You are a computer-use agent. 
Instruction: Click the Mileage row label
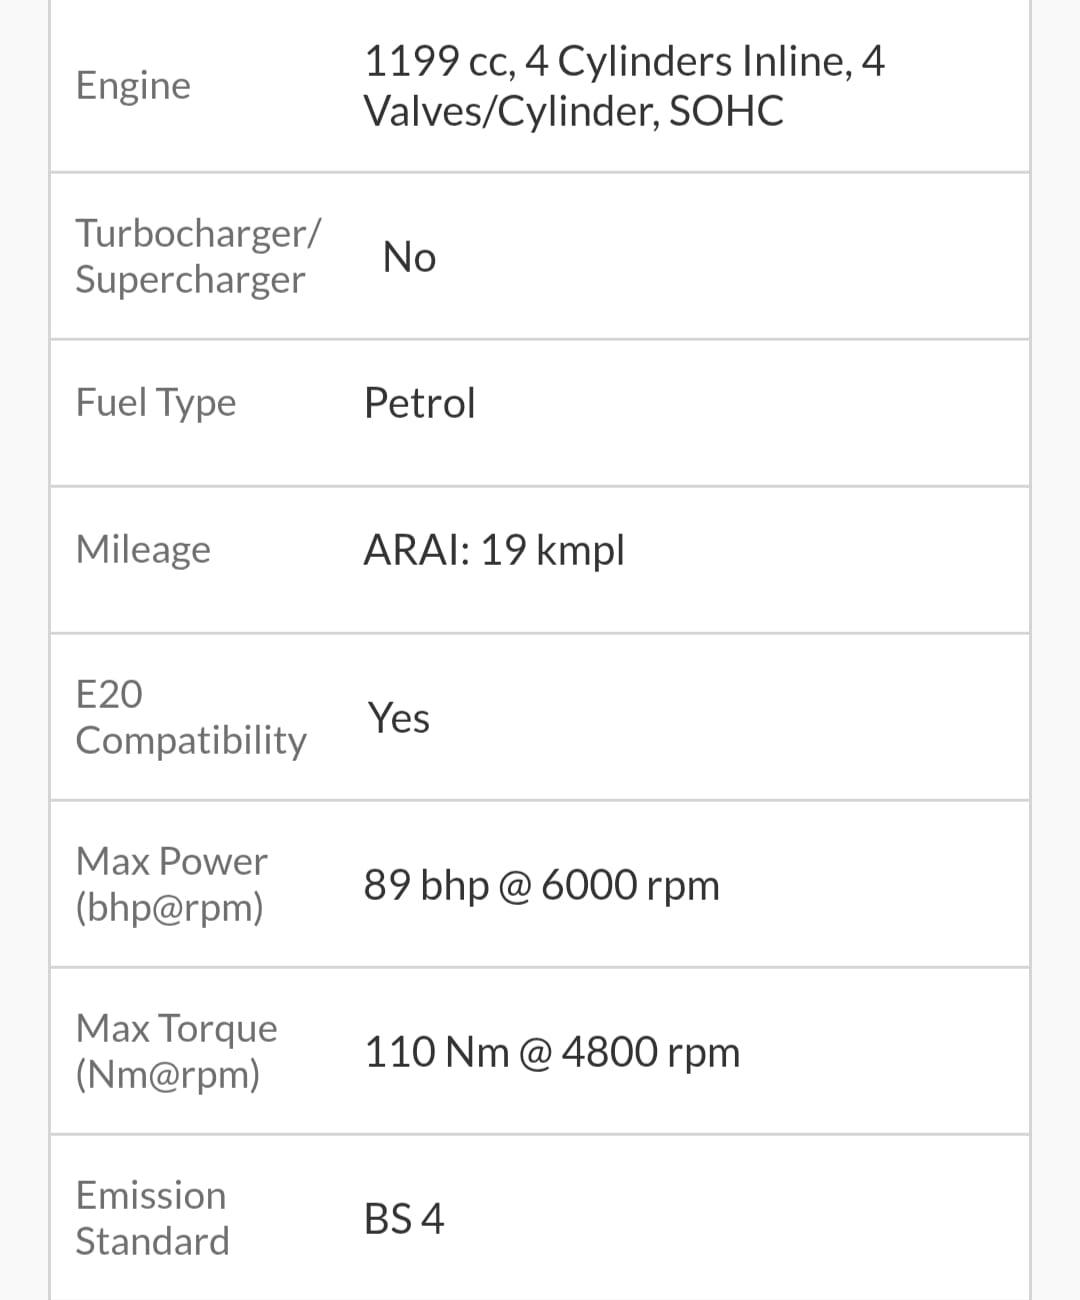tap(143, 549)
